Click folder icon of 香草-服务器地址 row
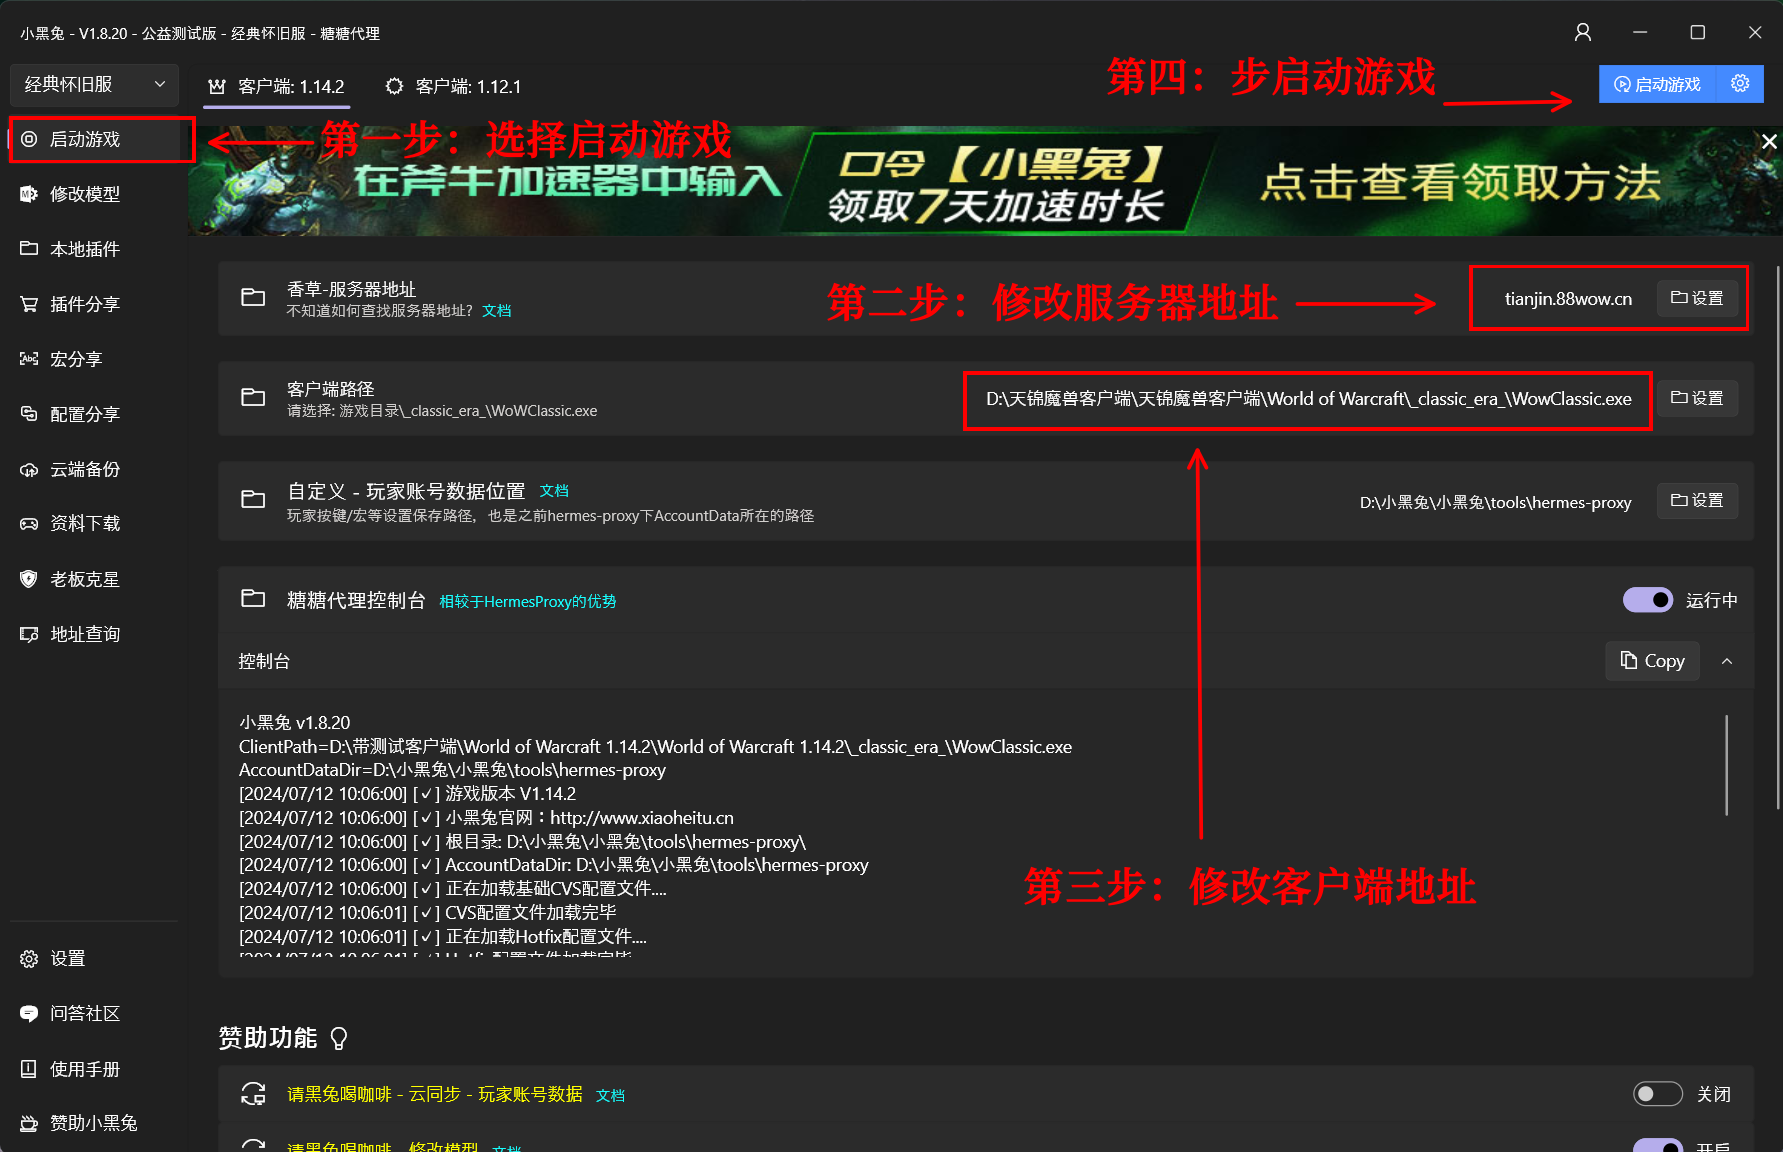The image size is (1783, 1152). click(253, 298)
